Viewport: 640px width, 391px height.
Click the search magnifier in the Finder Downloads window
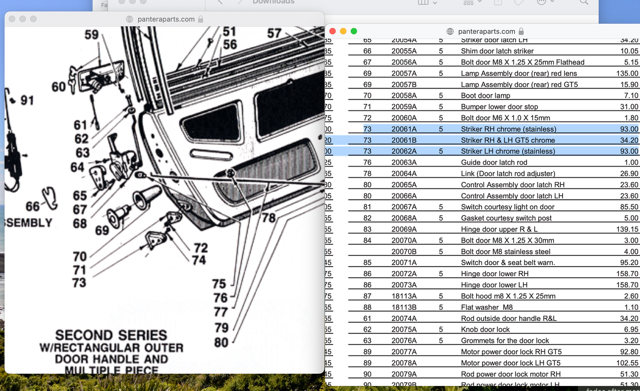[x=584, y=2]
